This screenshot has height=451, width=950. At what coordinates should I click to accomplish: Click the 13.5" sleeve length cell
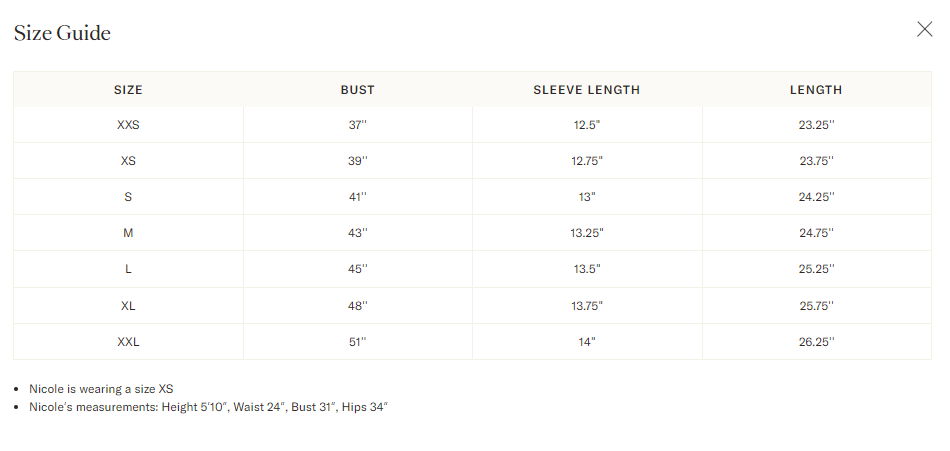point(587,269)
